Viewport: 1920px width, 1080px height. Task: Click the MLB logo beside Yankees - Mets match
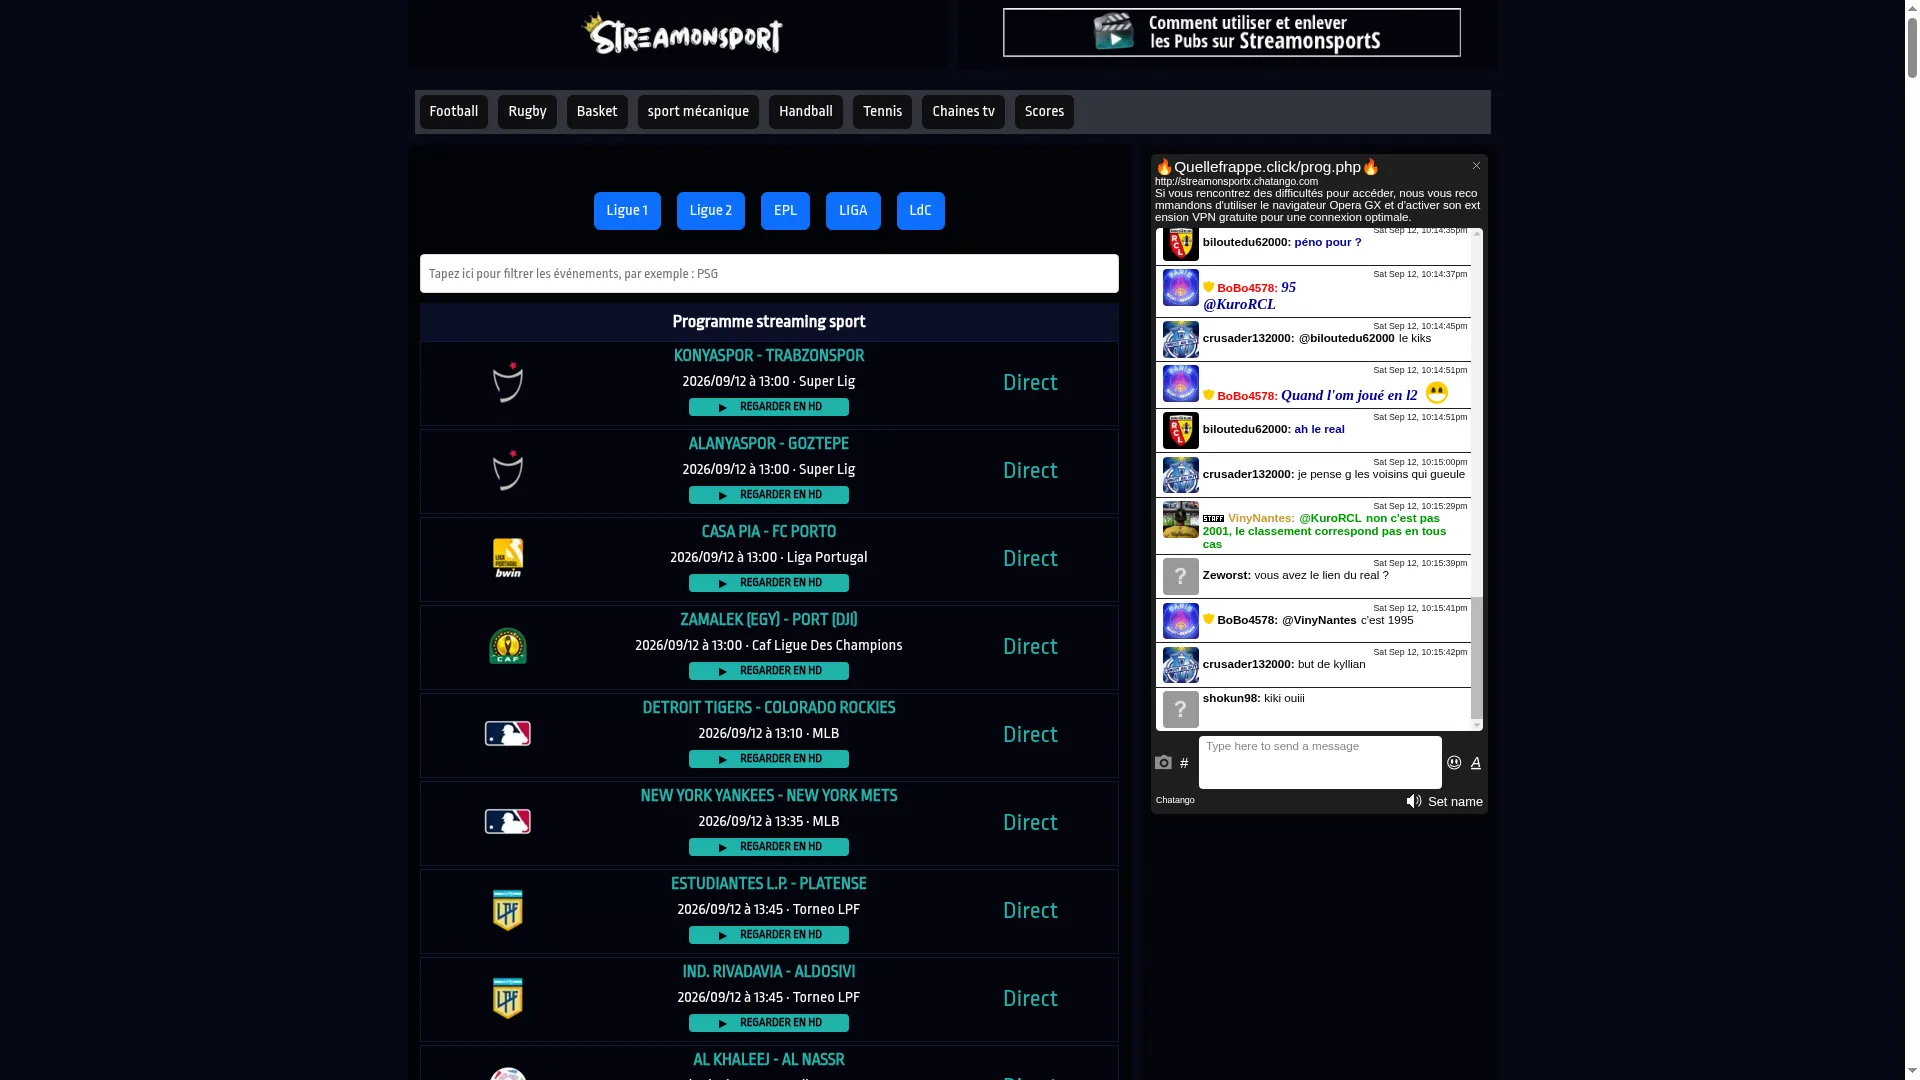tap(508, 822)
